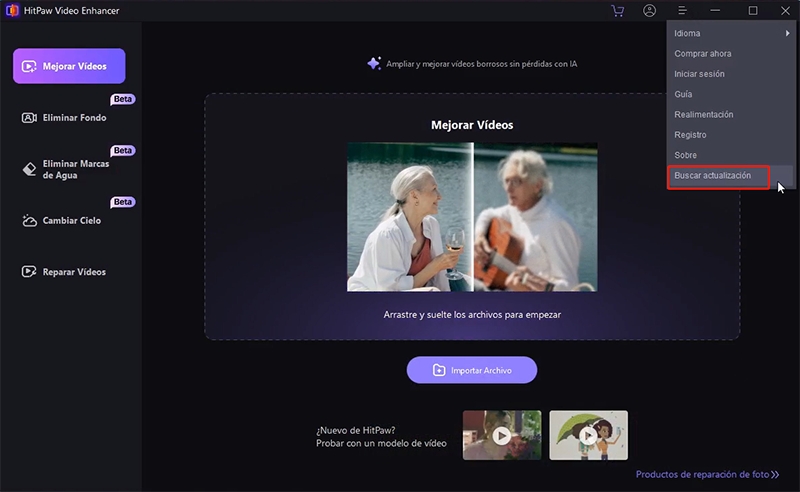
Task: Toggle the hamburger menu icon
Action: point(682,11)
